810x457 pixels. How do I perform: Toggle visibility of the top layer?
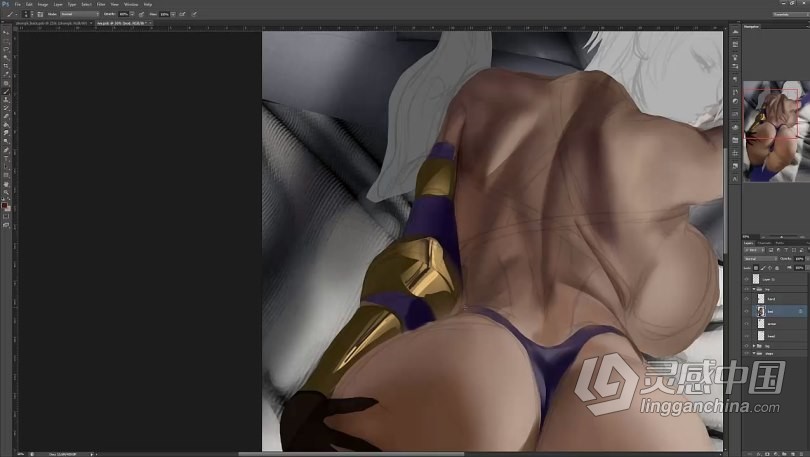click(746, 279)
